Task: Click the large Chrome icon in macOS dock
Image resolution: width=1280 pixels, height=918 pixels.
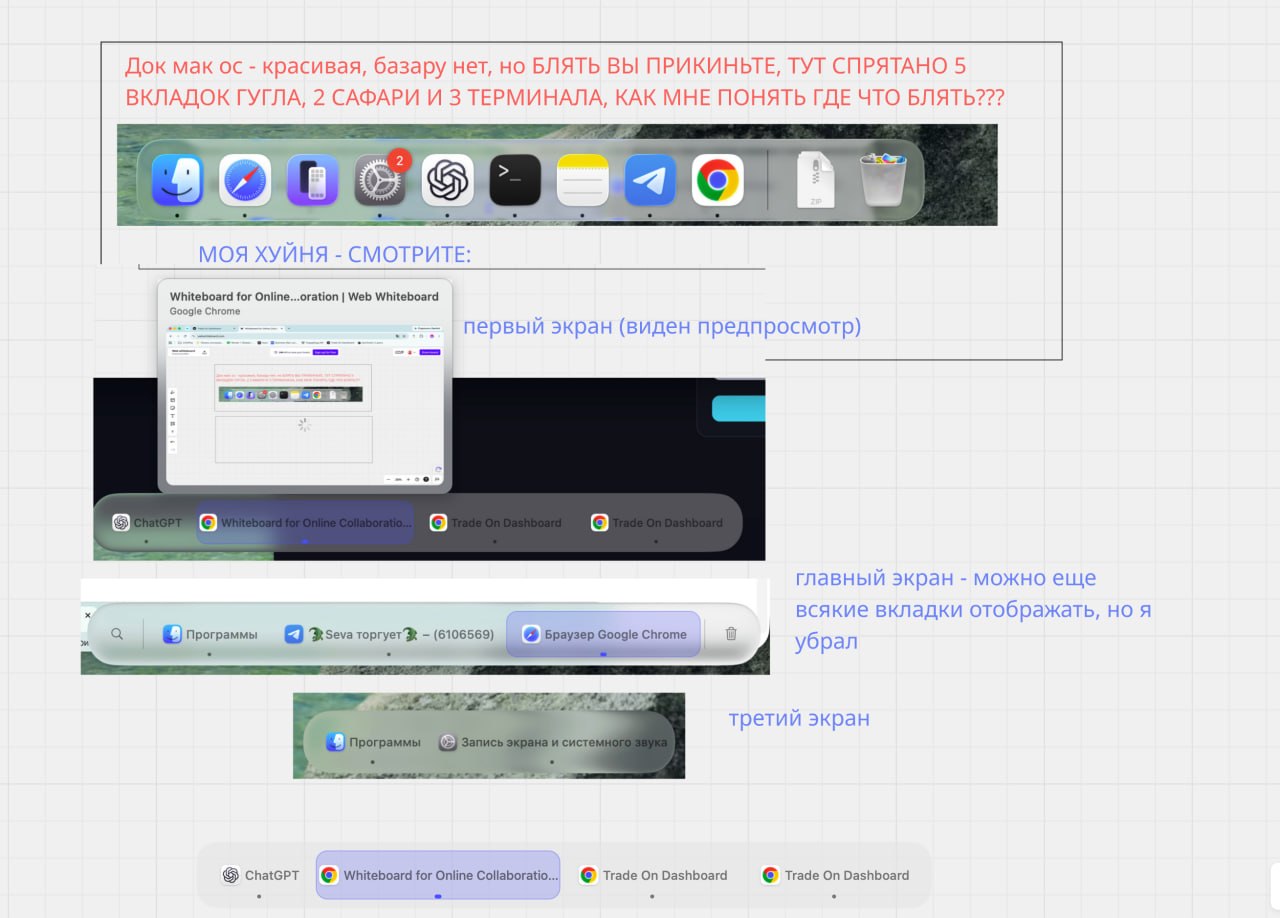Action: (x=717, y=180)
